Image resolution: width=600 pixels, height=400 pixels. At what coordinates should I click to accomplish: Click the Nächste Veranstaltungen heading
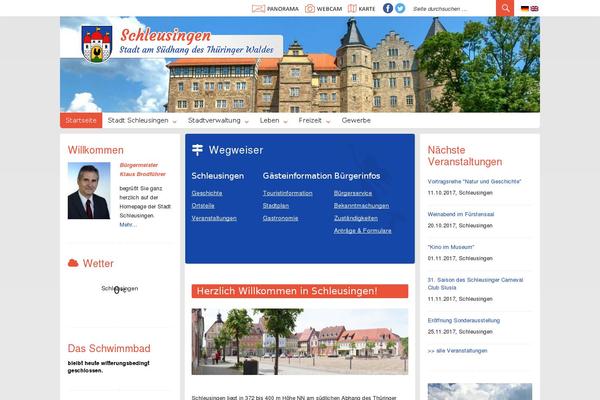click(x=465, y=156)
